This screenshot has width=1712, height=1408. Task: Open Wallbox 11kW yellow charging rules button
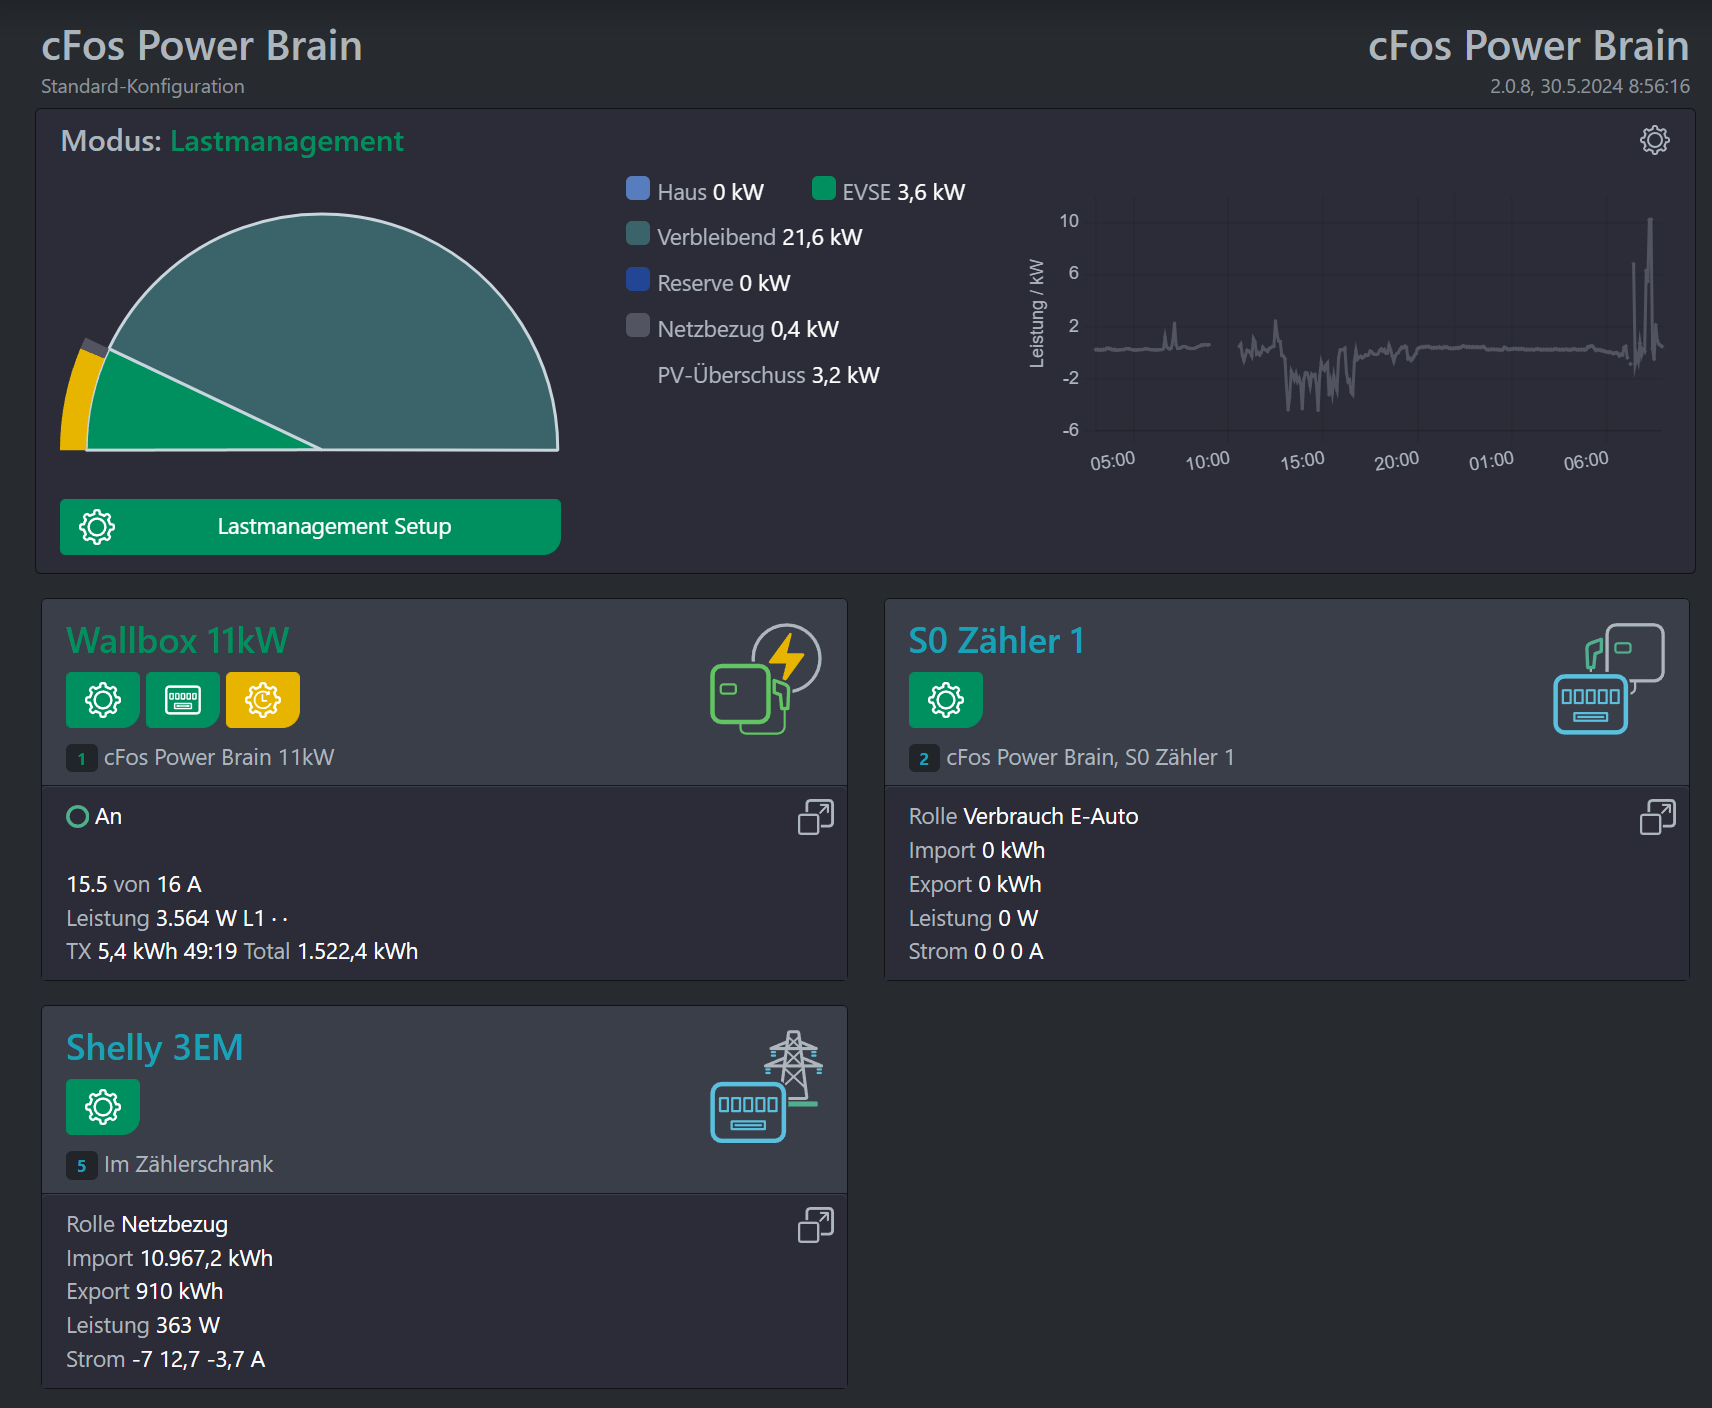pyautogui.click(x=263, y=700)
